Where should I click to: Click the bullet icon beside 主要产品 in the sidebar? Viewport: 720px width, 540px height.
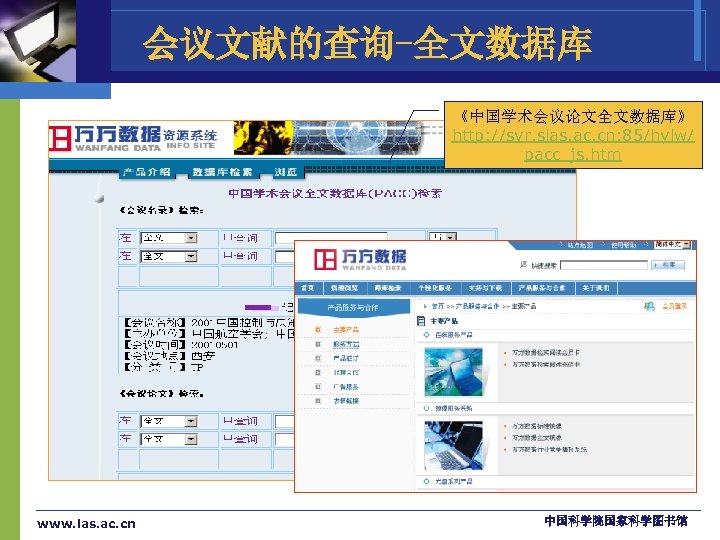tap(318, 330)
